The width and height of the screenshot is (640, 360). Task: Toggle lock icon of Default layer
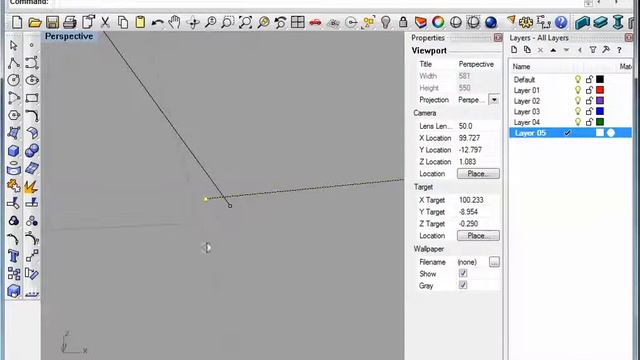point(589,79)
